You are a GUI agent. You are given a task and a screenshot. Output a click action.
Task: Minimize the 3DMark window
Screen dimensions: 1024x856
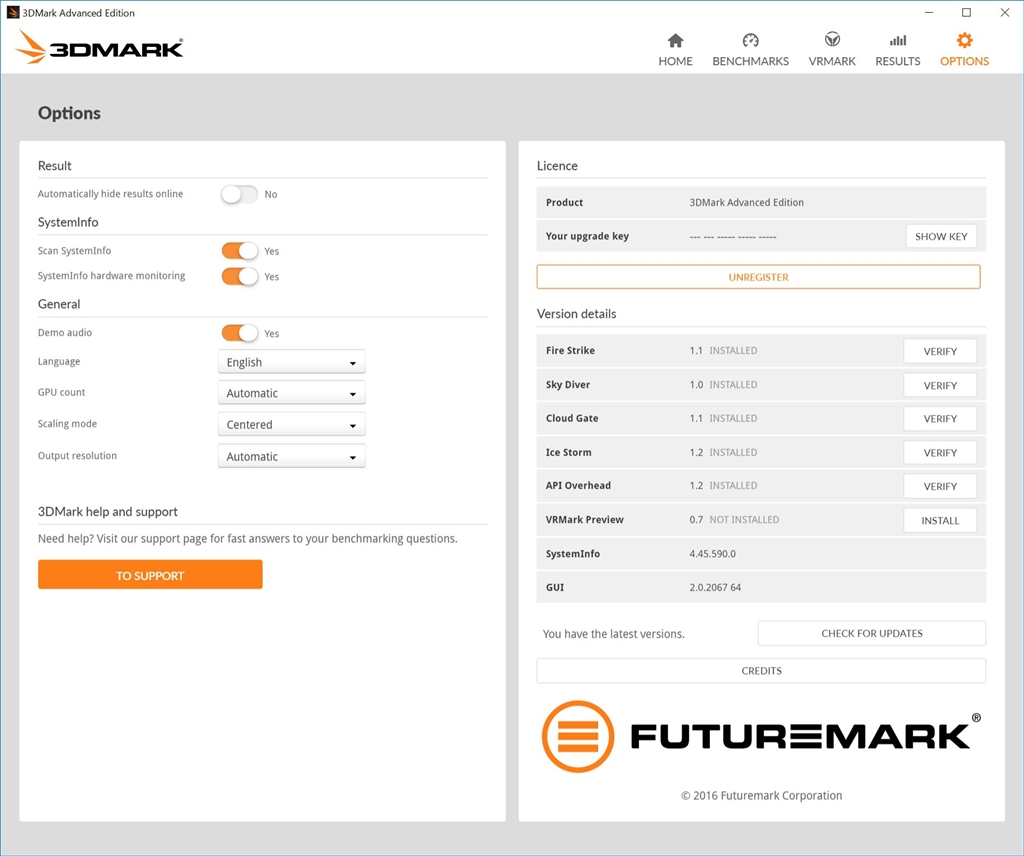(x=929, y=12)
